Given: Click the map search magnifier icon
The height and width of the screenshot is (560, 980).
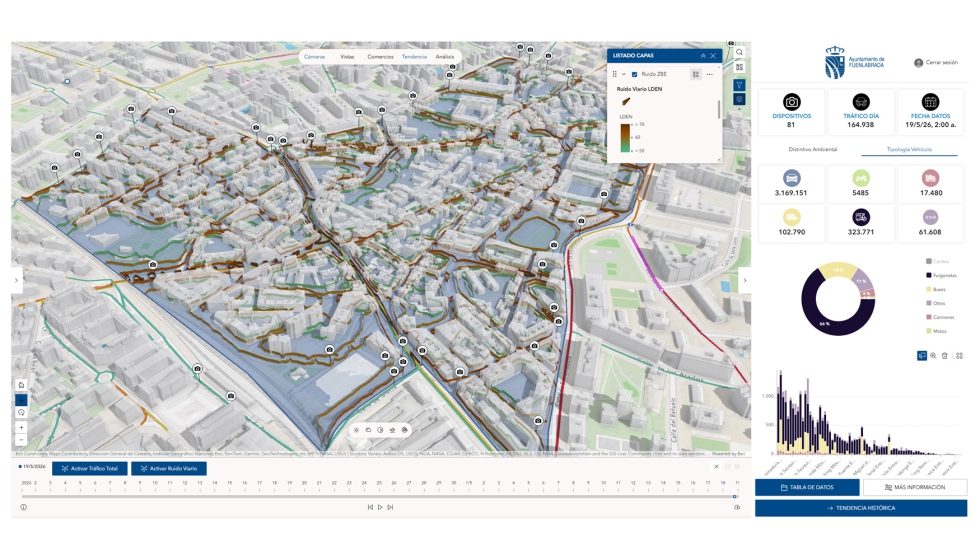Looking at the screenshot, I should 739,52.
